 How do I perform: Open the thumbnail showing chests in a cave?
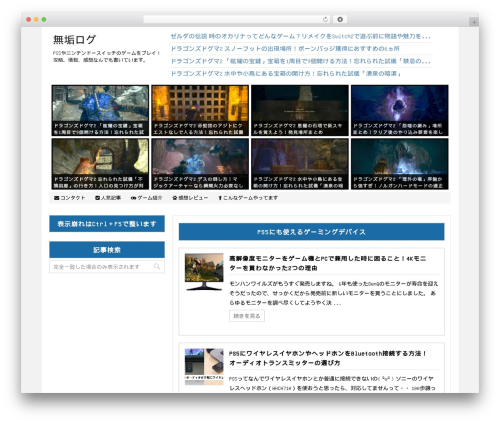[x=300, y=164]
